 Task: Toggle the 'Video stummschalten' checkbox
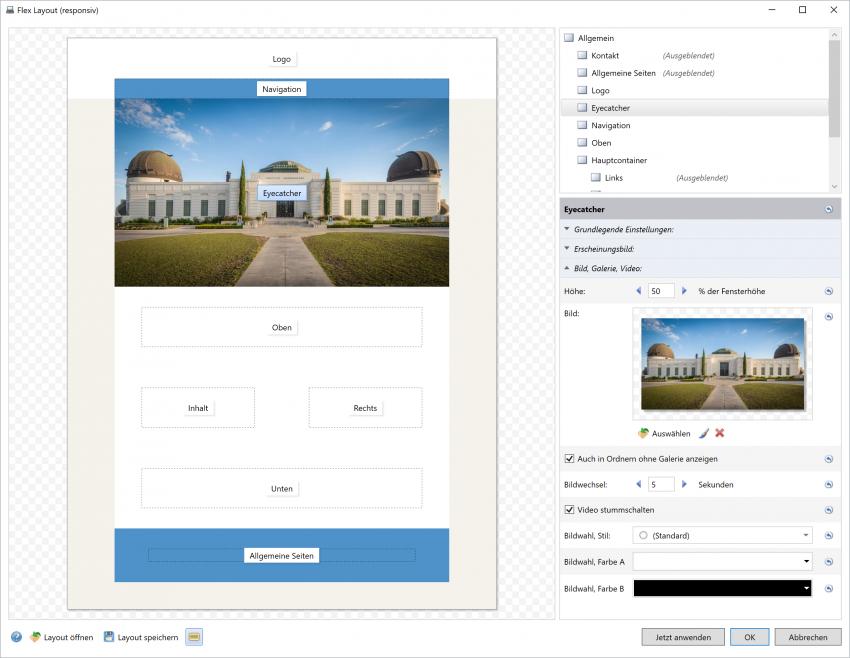point(570,510)
